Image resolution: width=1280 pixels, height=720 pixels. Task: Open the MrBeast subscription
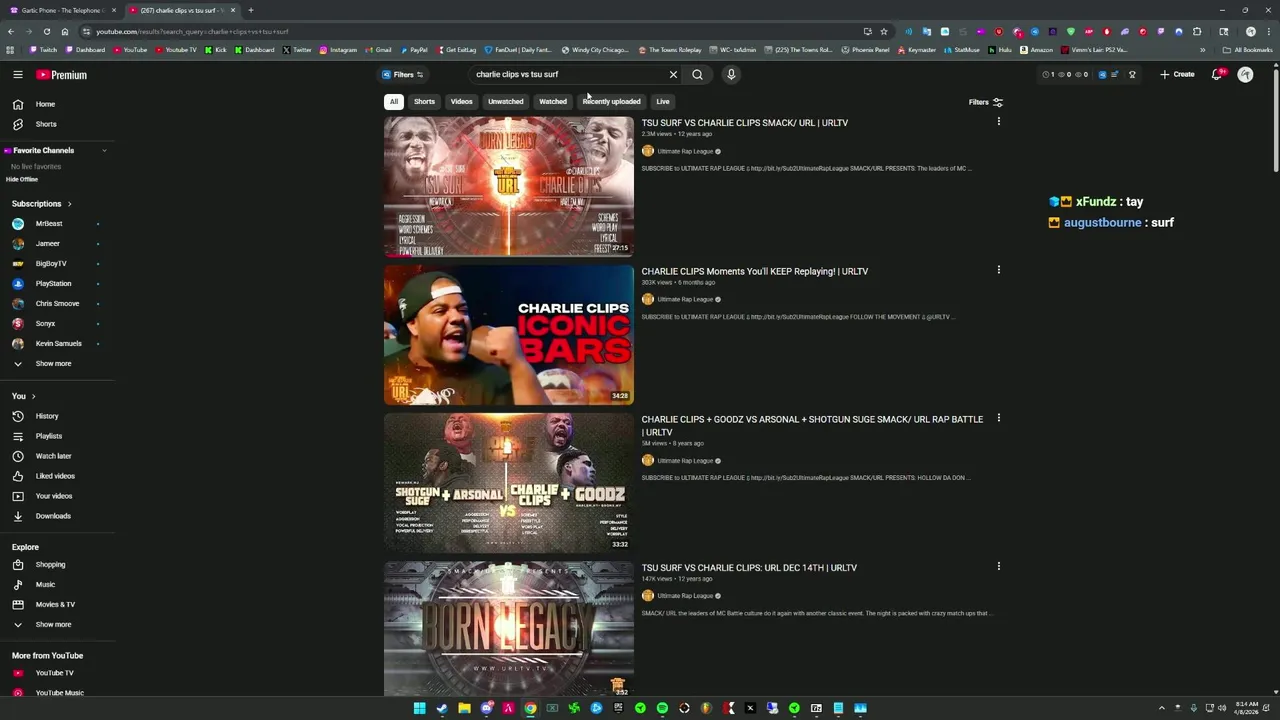pos(56,224)
